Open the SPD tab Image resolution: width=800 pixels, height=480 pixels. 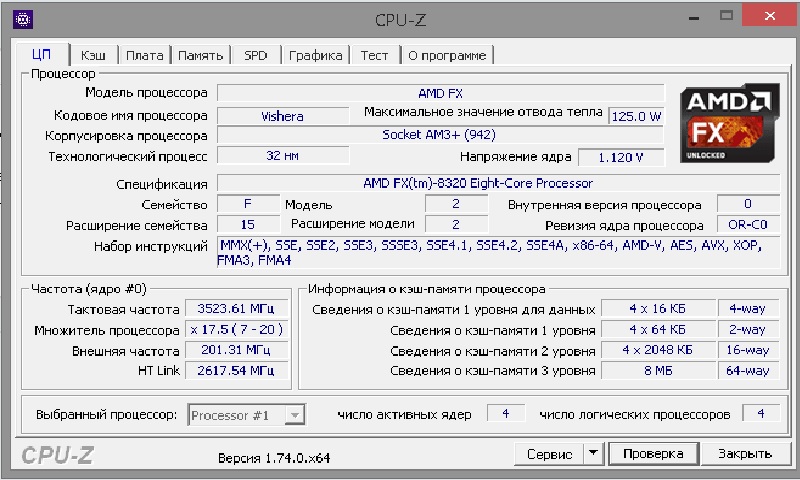point(256,56)
